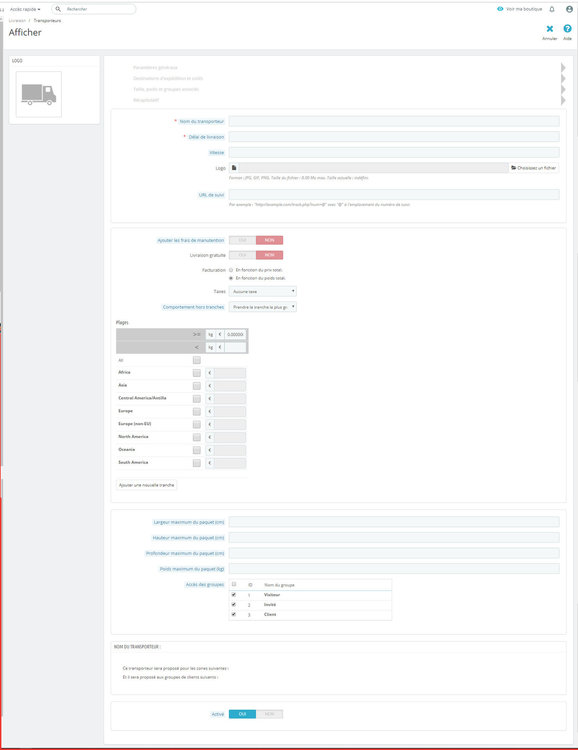Check the North America checkbox
The width and height of the screenshot is (578, 750).
tap(197, 437)
